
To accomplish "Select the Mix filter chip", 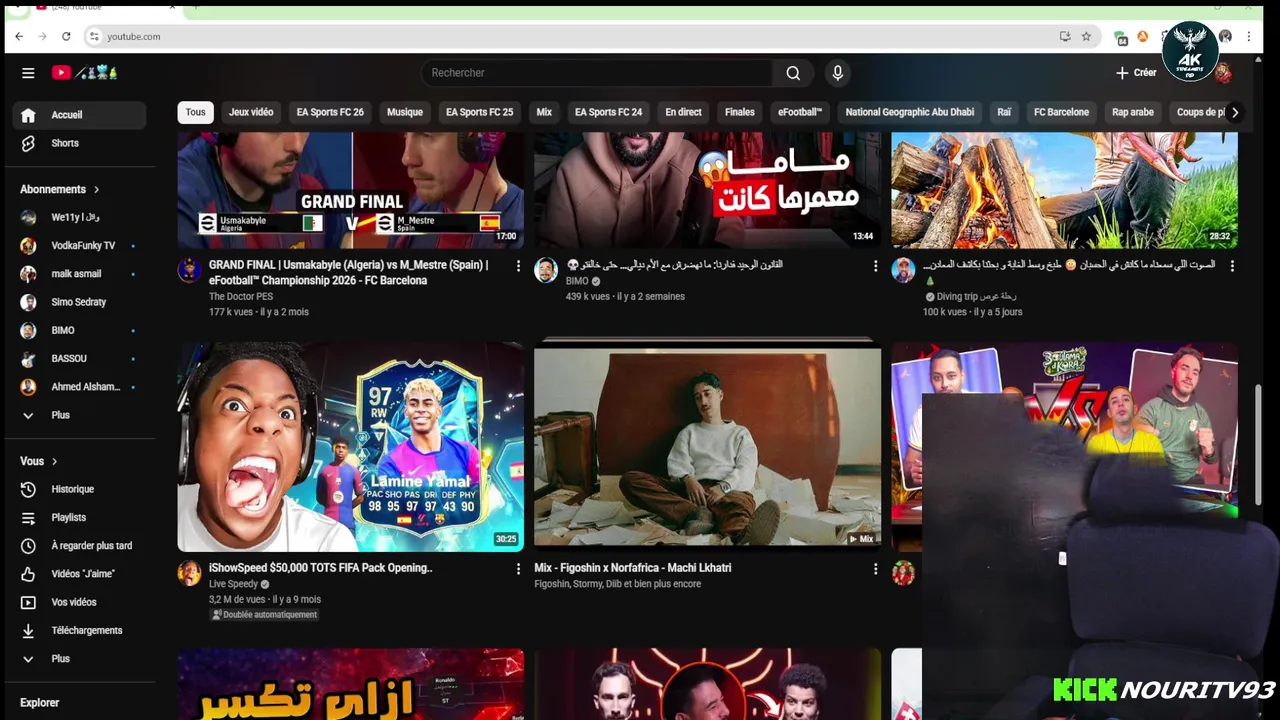I will click(544, 112).
